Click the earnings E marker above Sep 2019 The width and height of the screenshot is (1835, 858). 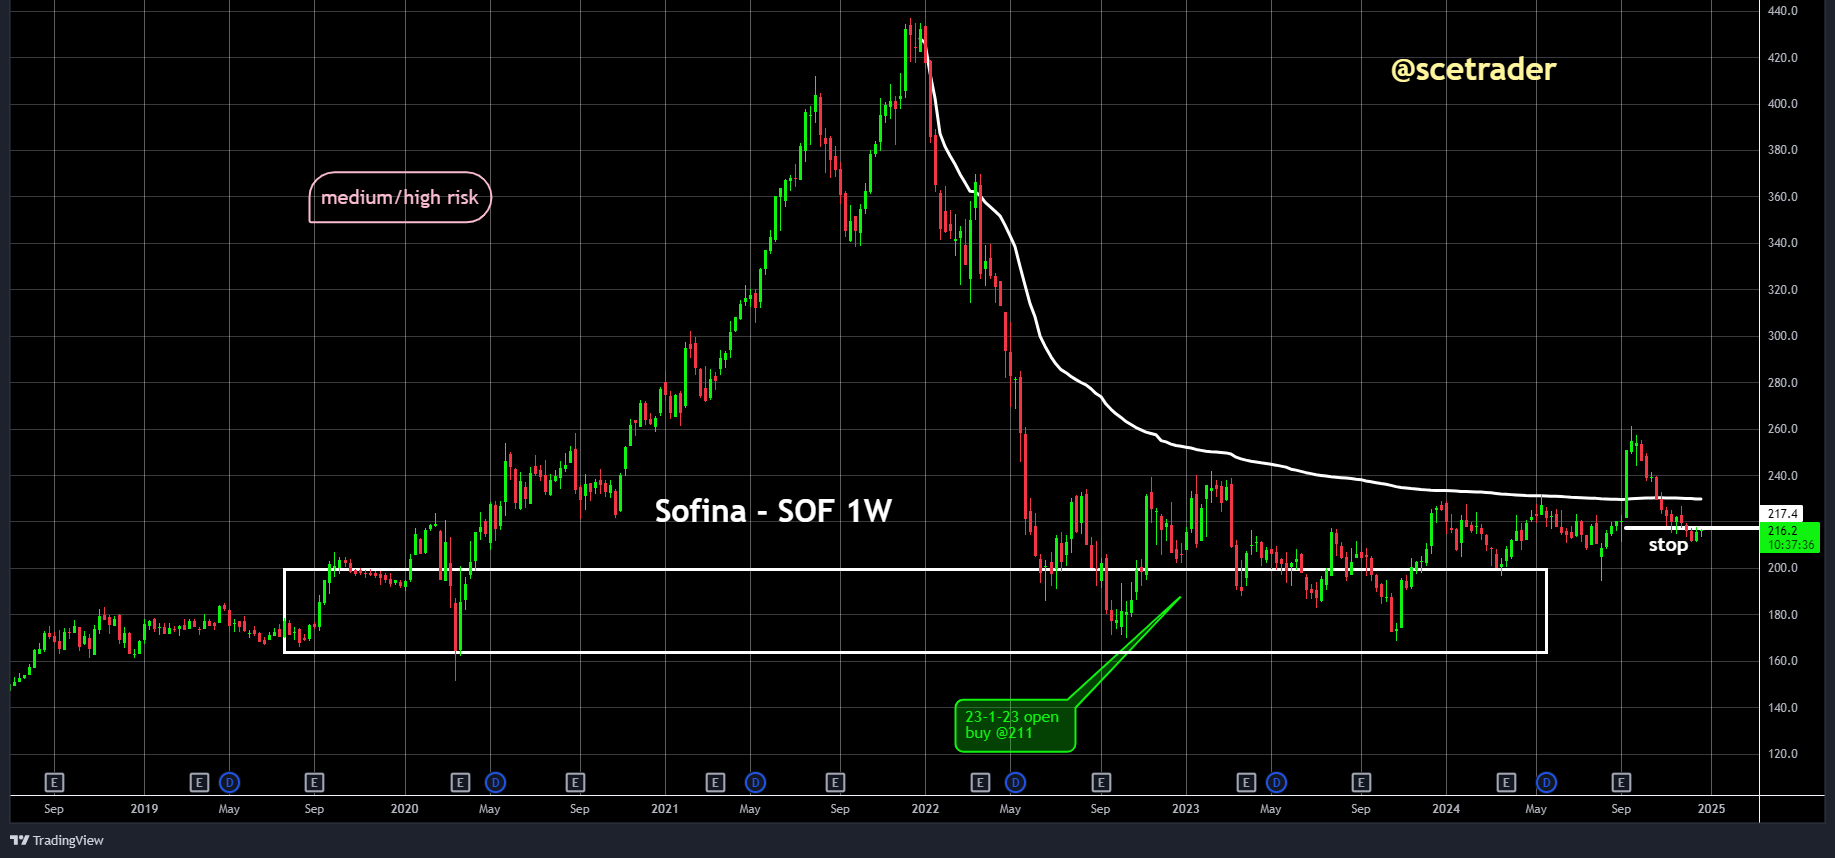pos(314,782)
